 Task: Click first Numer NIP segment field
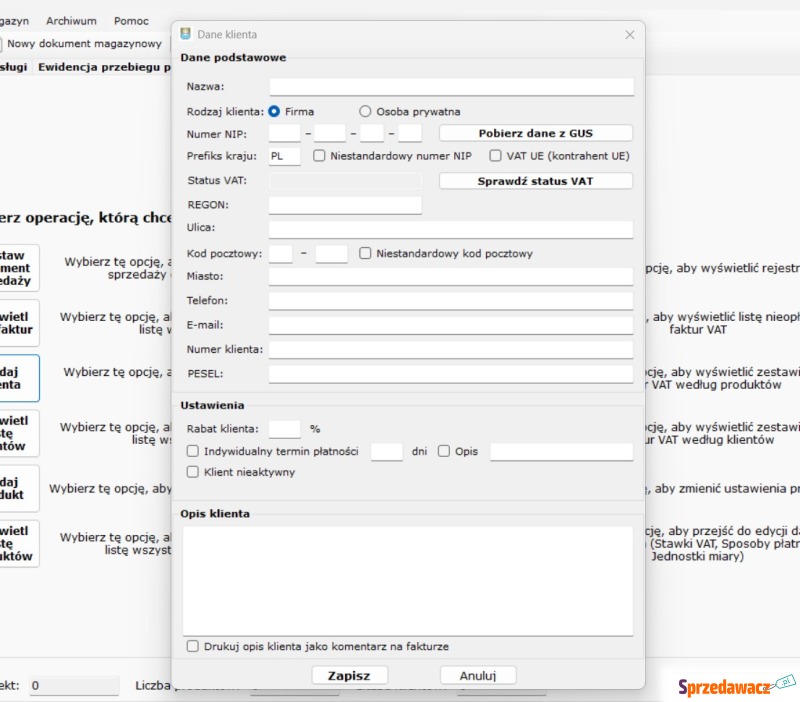pyautogui.click(x=284, y=133)
